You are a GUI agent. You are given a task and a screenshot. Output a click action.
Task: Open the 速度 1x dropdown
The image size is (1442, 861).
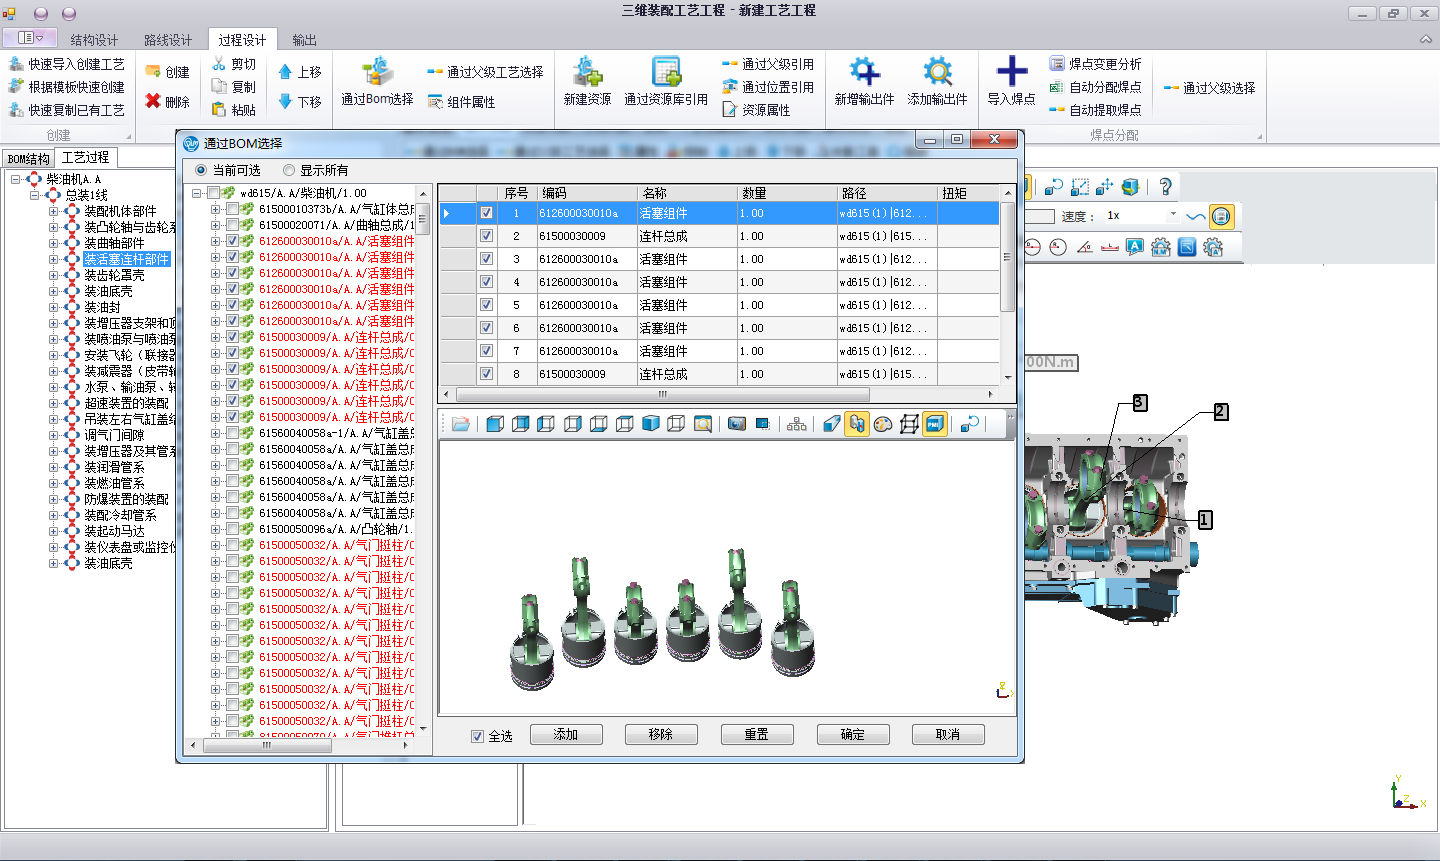coord(1173,215)
